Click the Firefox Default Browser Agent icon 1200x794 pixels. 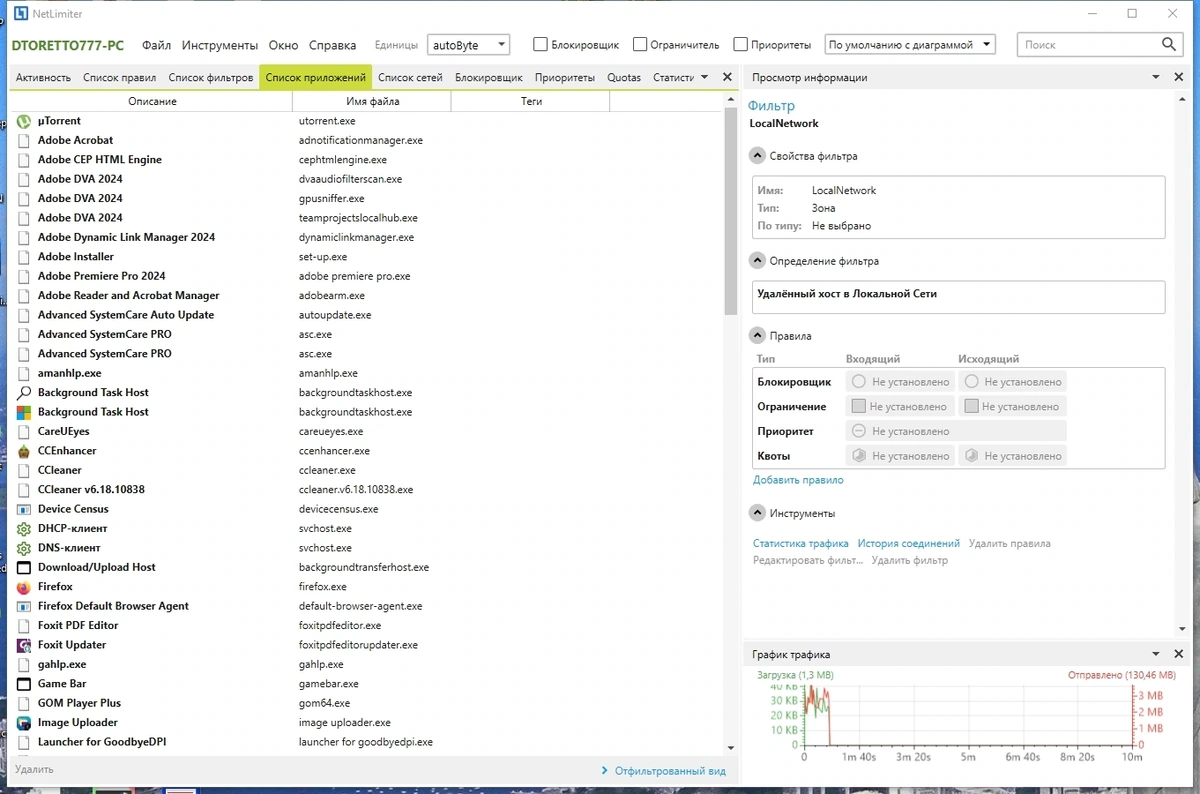point(24,606)
